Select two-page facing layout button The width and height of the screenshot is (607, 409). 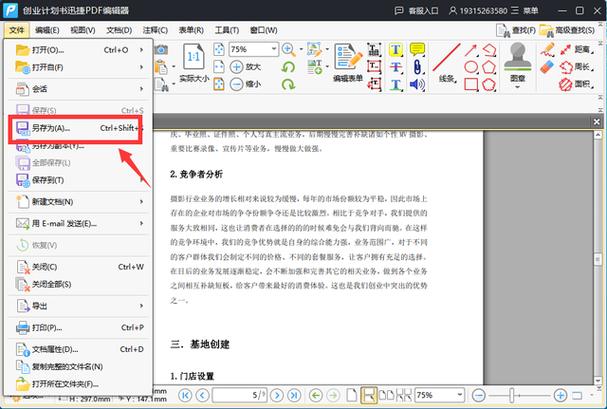(x=386, y=395)
